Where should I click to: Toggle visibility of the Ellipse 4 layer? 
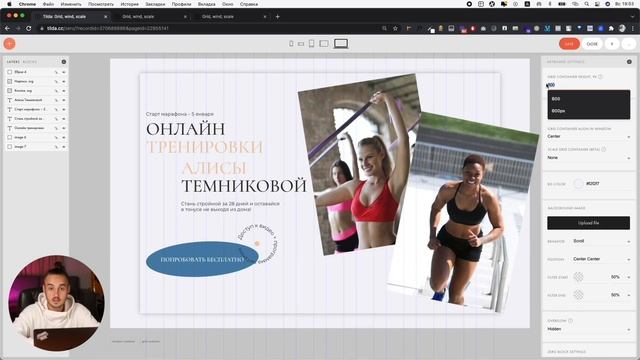[64, 72]
